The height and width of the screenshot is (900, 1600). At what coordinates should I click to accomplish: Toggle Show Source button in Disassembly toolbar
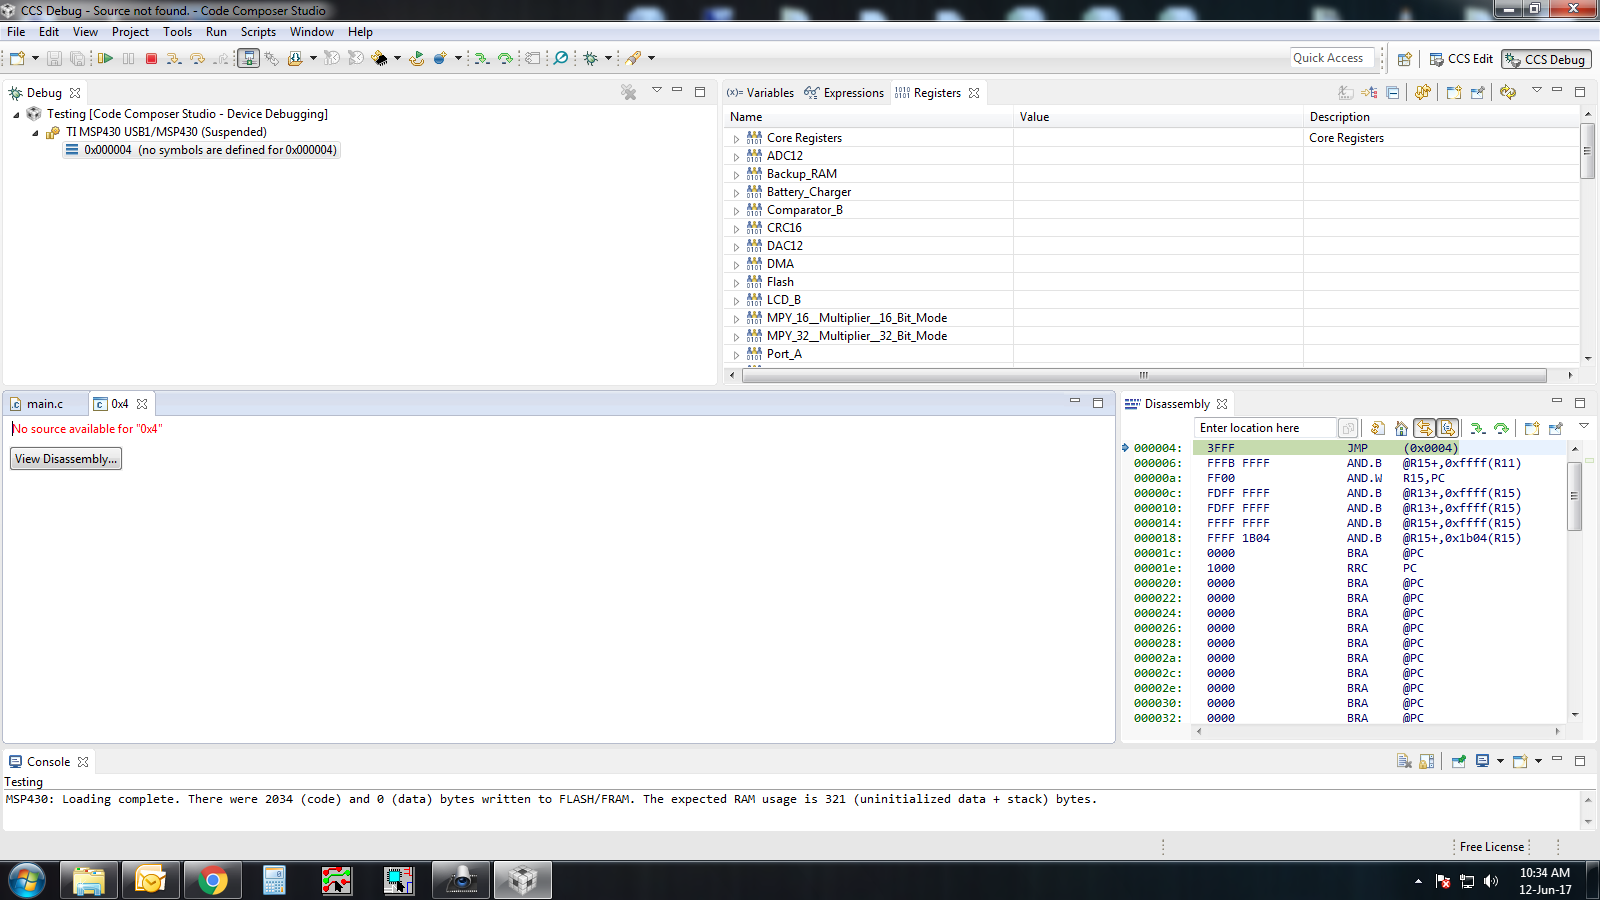click(x=1447, y=428)
